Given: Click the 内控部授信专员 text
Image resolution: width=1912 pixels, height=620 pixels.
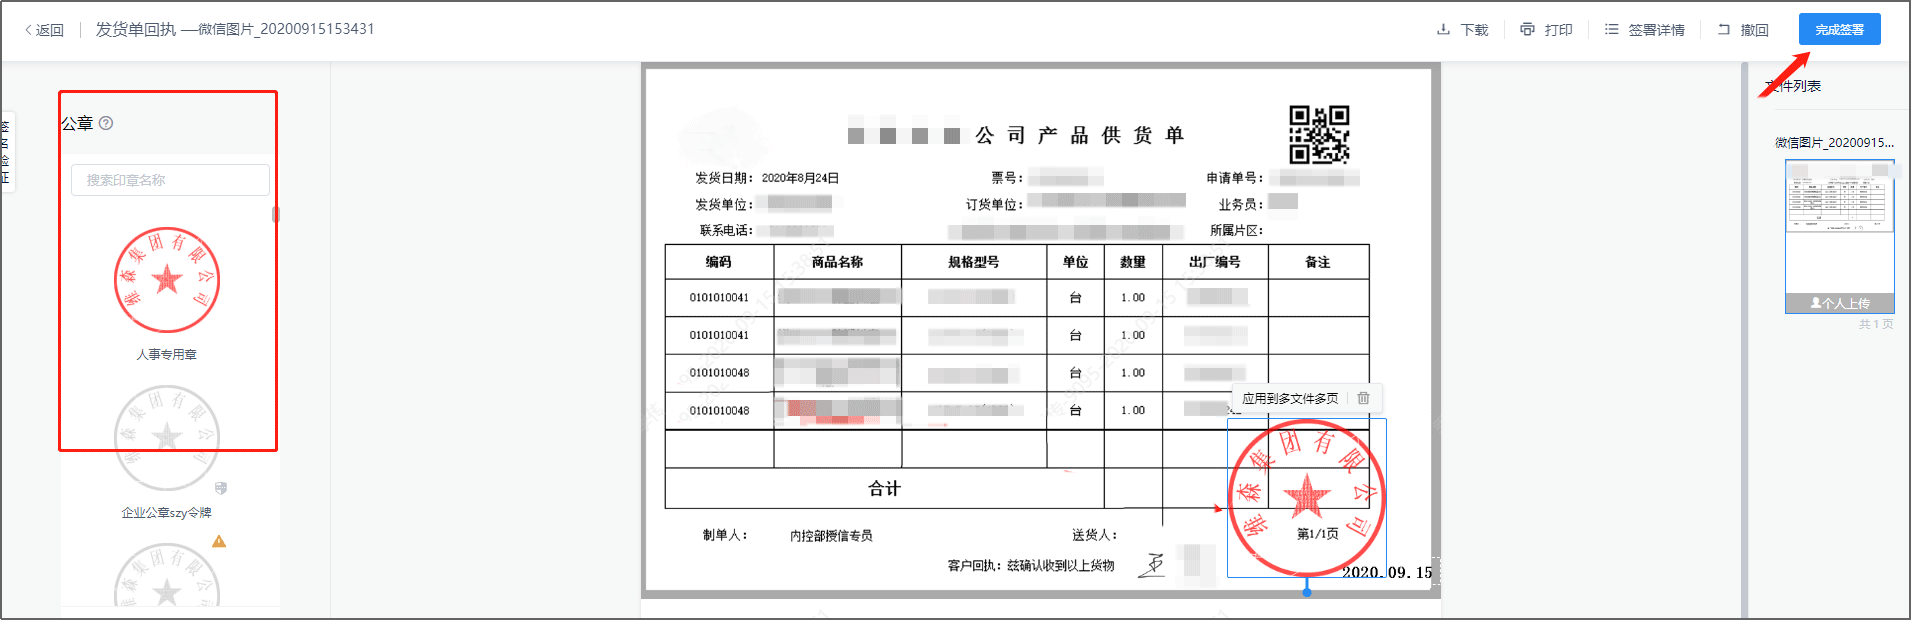Looking at the screenshot, I should (x=831, y=536).
